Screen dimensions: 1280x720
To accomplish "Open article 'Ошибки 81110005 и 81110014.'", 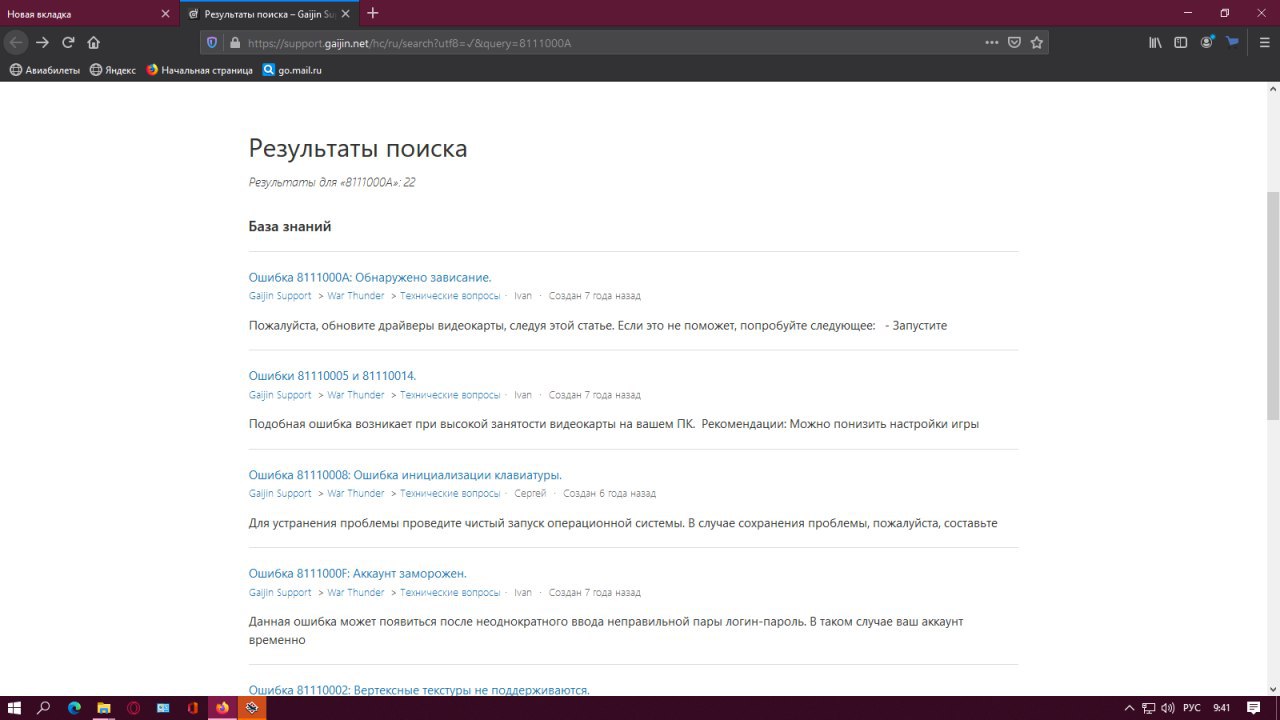I will click(332, 376).
